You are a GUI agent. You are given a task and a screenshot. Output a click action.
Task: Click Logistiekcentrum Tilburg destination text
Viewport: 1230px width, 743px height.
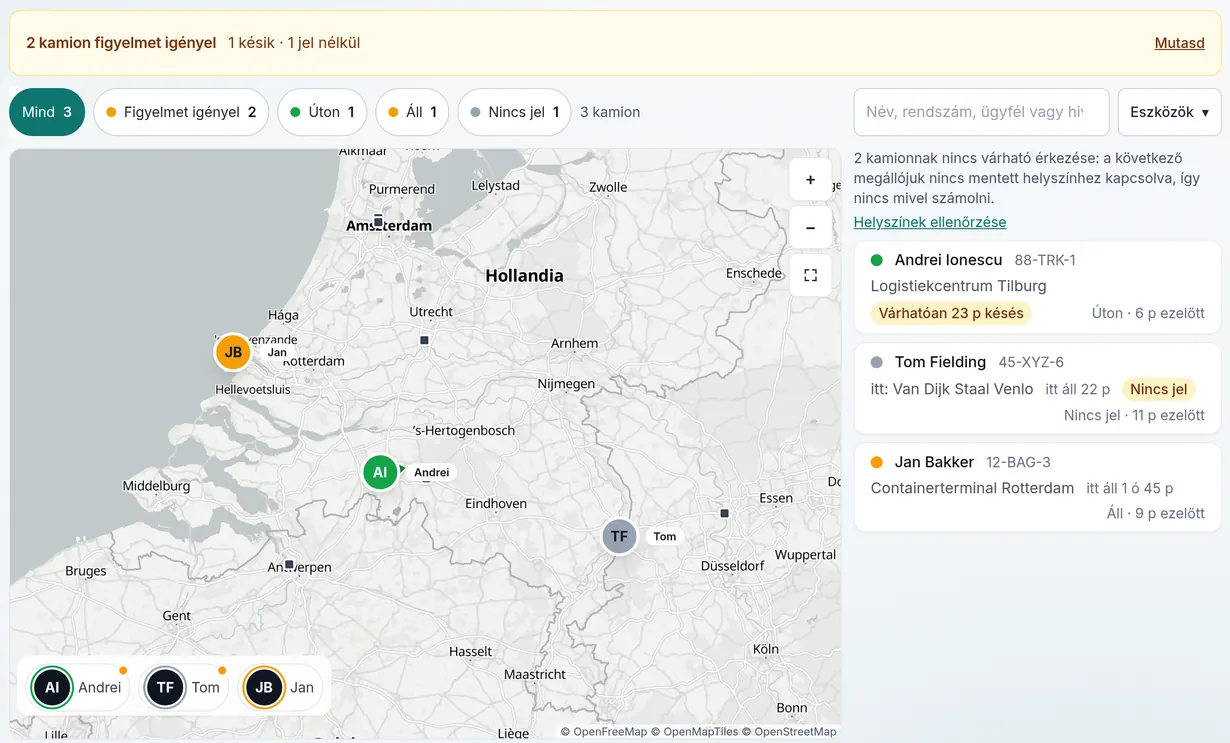(x=959, y=286)
